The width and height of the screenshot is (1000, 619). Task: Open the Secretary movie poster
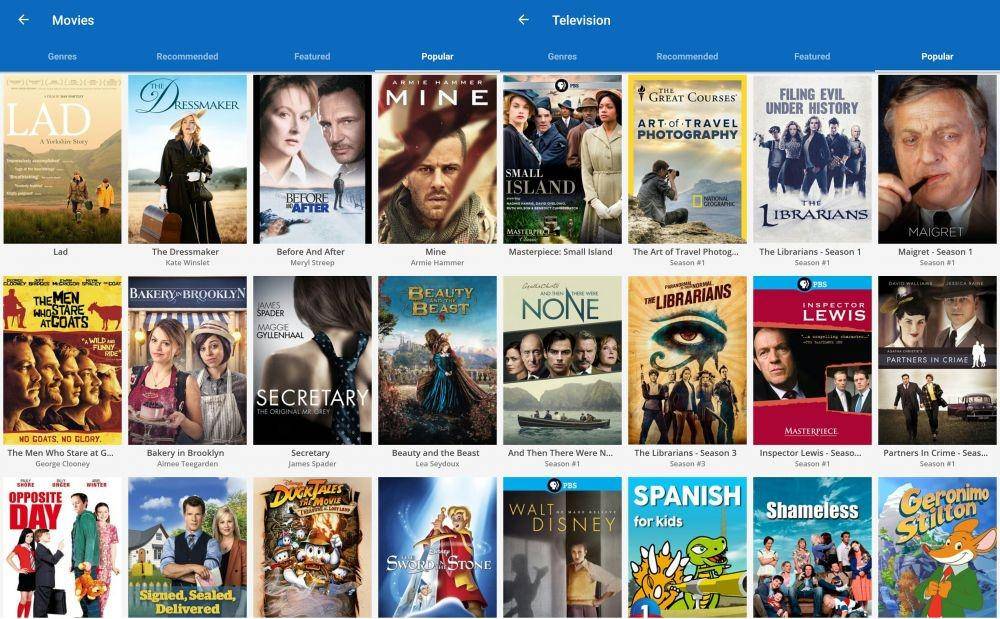[312, 360]
